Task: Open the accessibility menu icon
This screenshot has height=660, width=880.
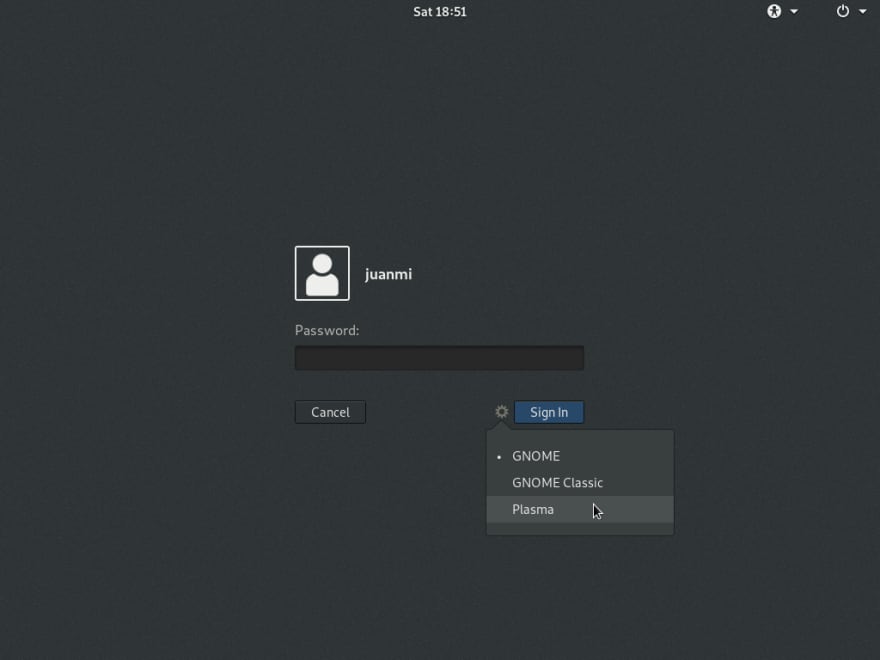Action: (774, 11)
